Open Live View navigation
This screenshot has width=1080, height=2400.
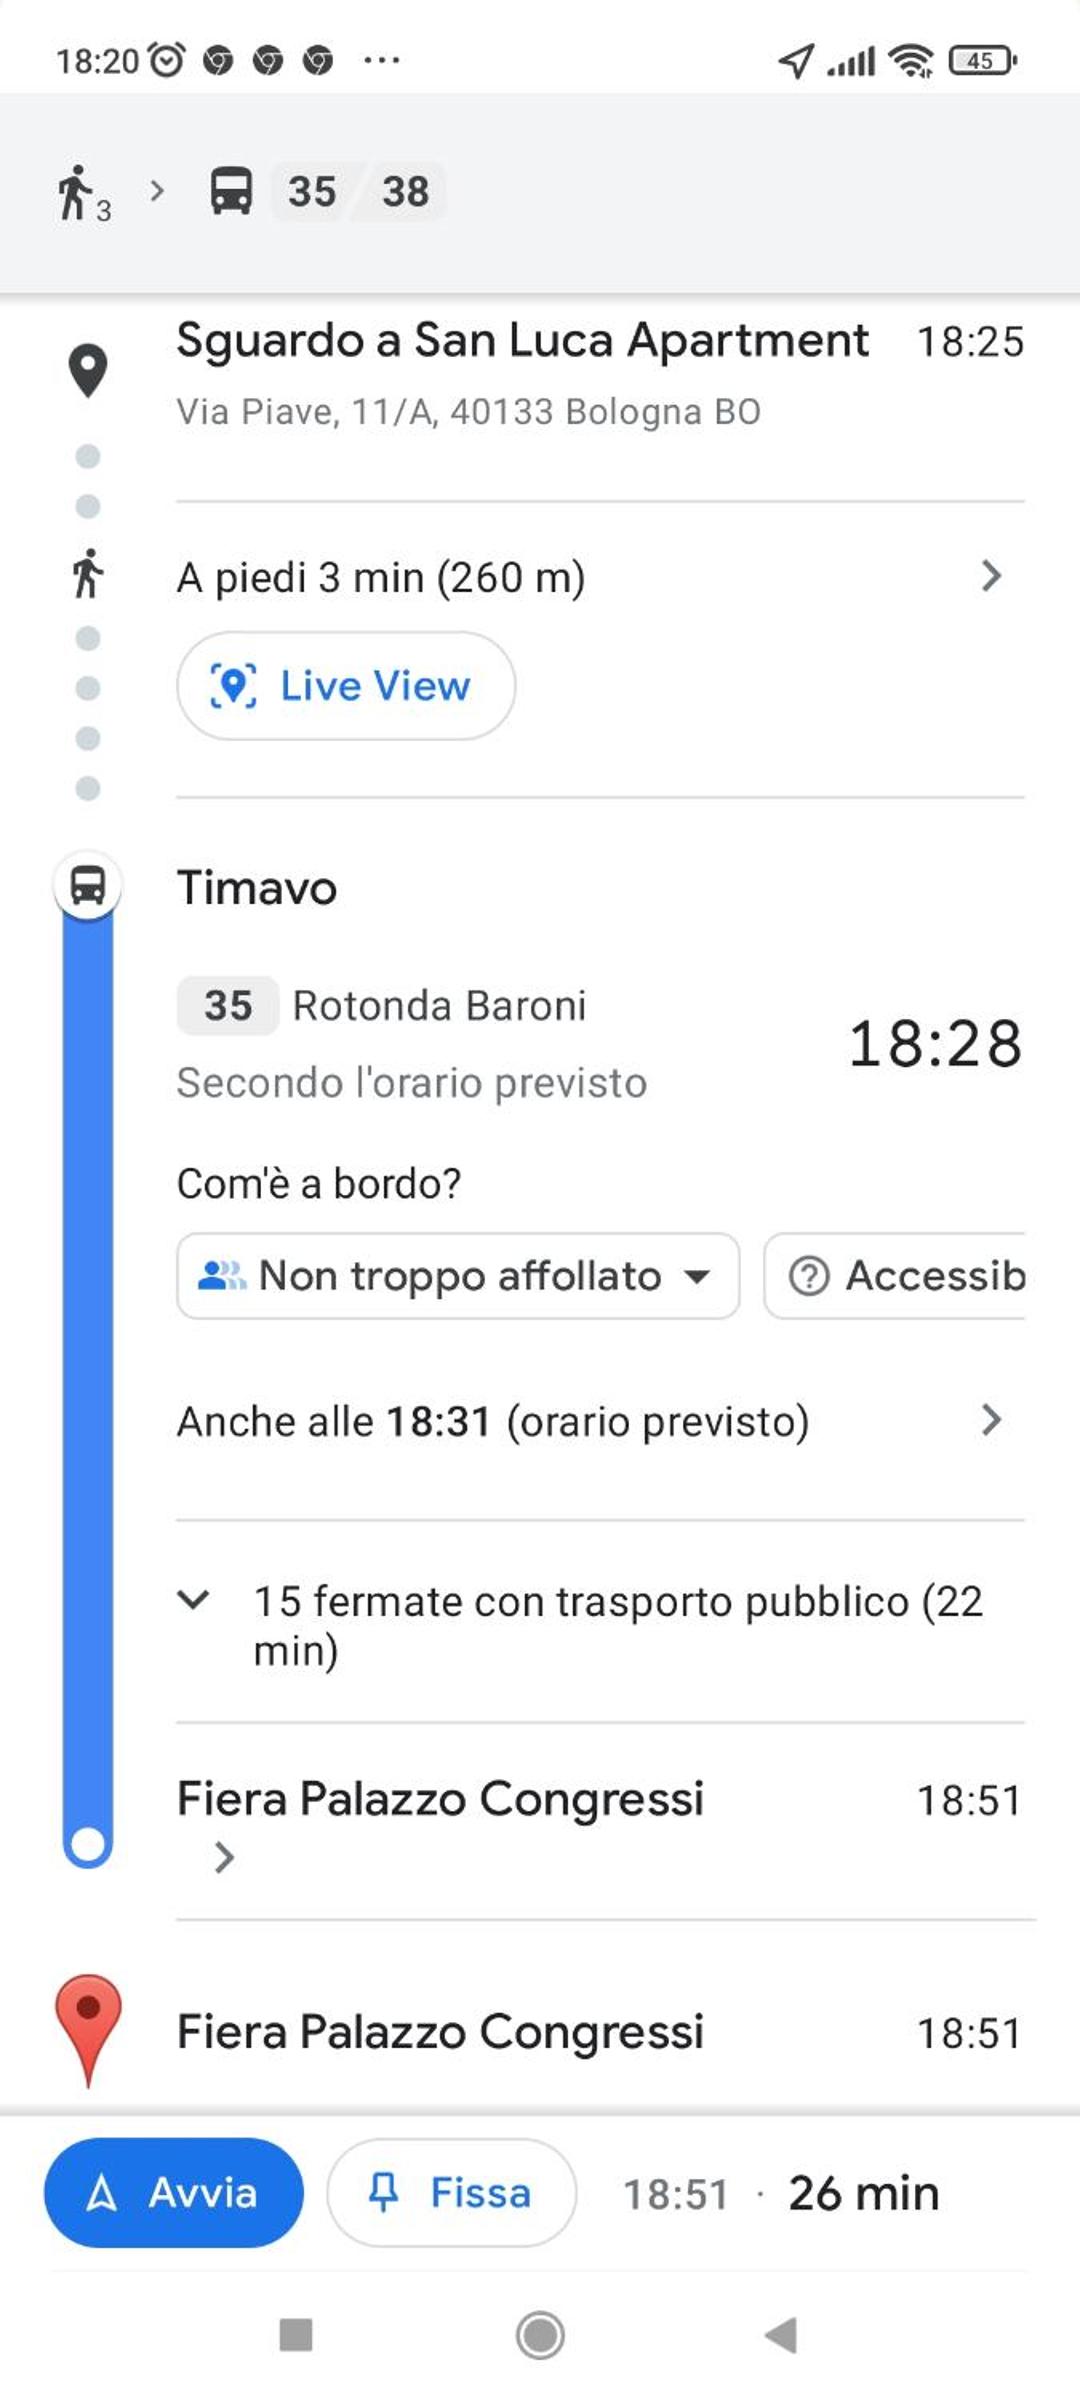pos(346,686)
